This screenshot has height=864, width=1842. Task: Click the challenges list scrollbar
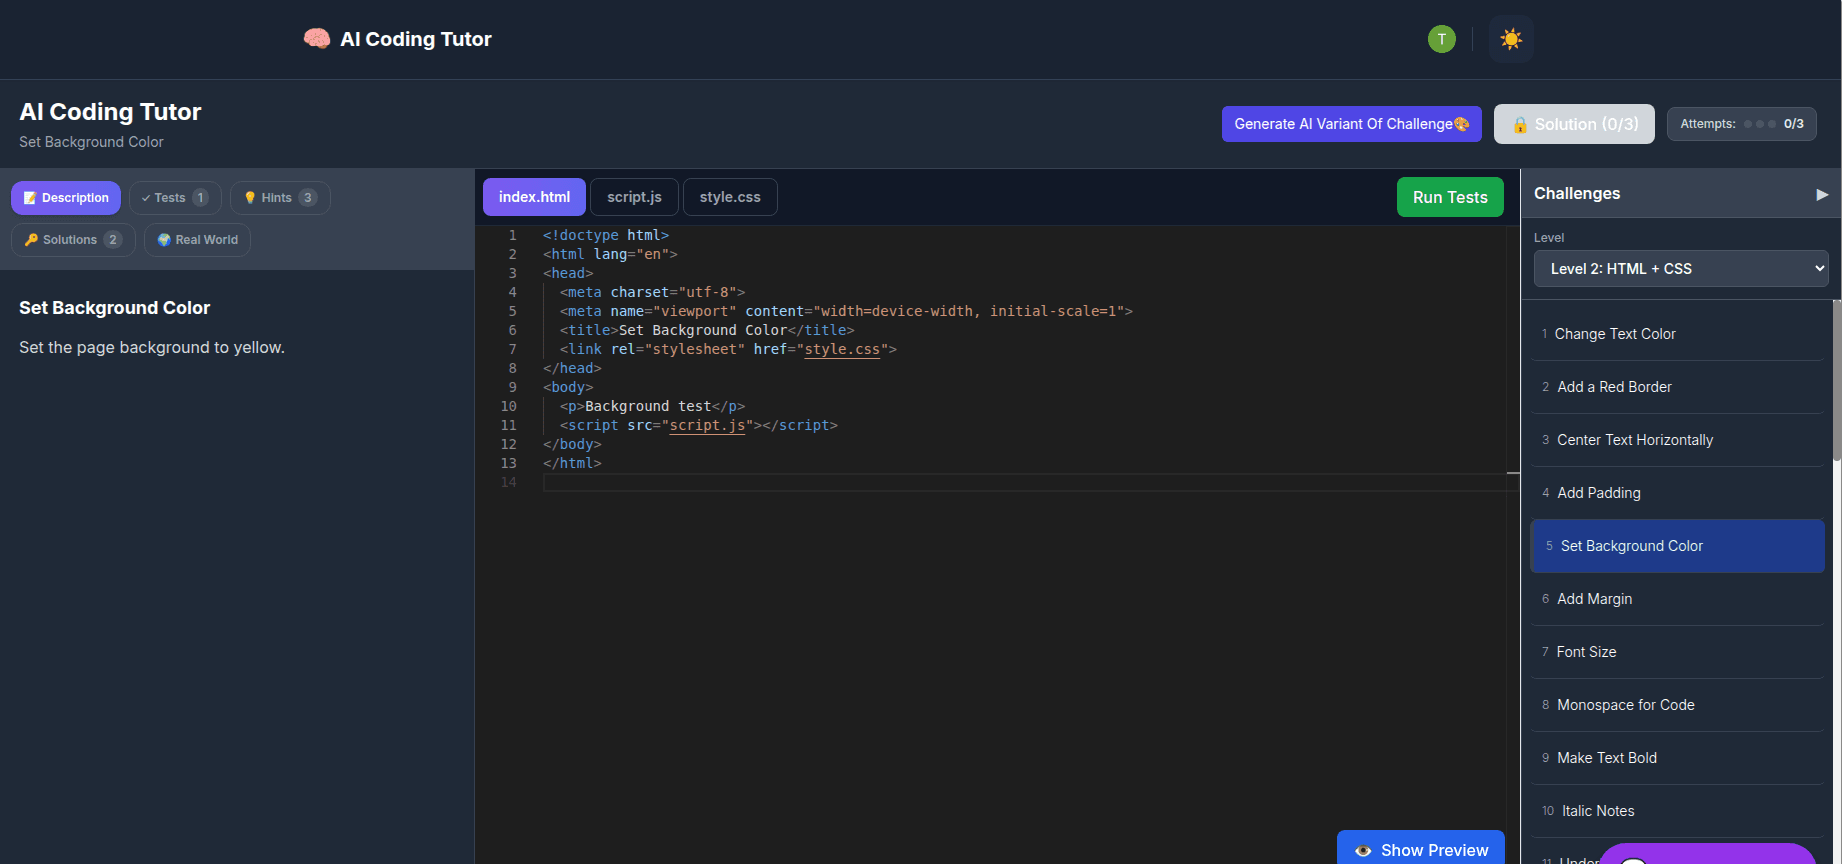click(x=1836, y=380)
